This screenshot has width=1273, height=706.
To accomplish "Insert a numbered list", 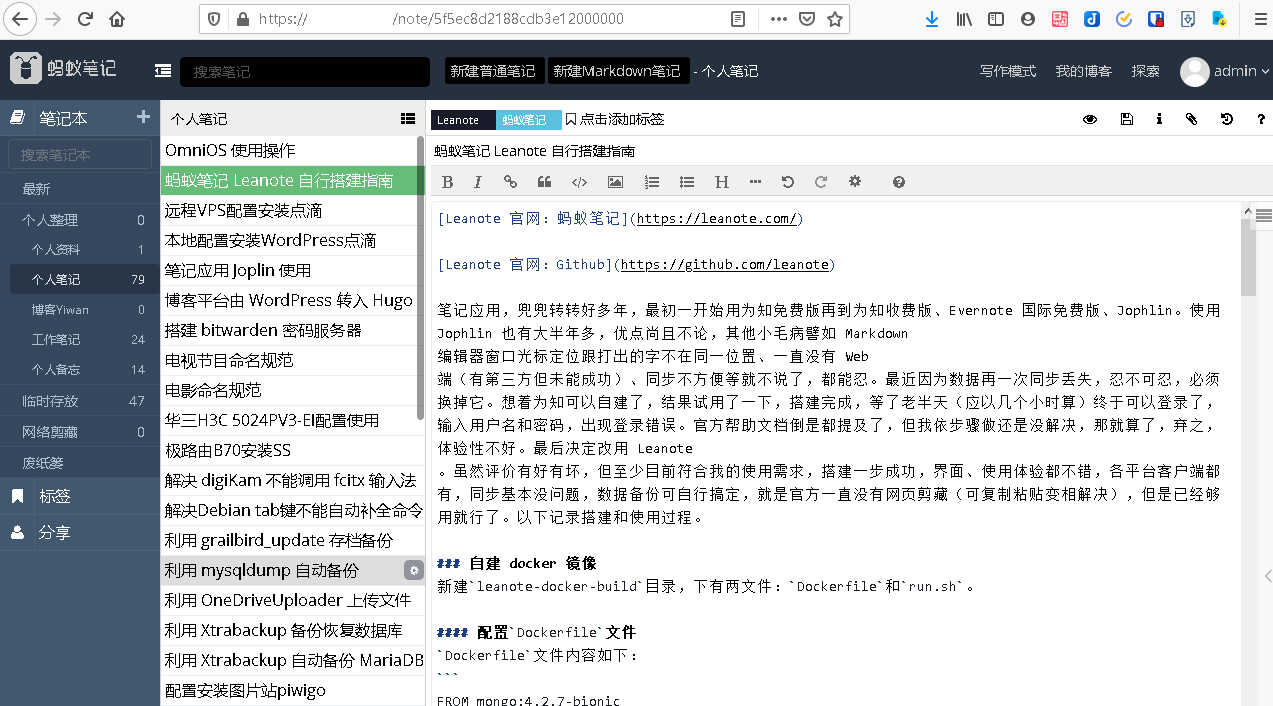I will [x=652, y=182].
